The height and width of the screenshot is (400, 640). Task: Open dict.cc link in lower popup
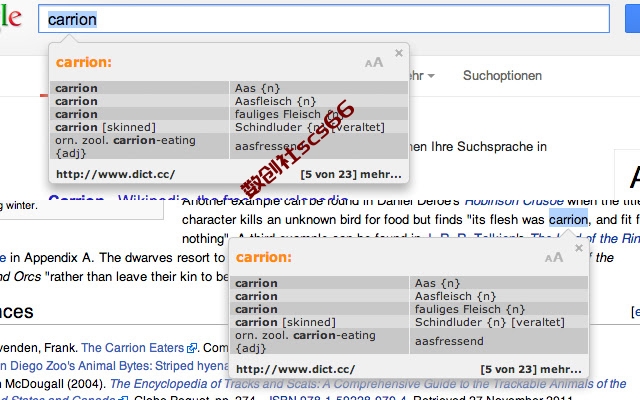coord(296,369)
